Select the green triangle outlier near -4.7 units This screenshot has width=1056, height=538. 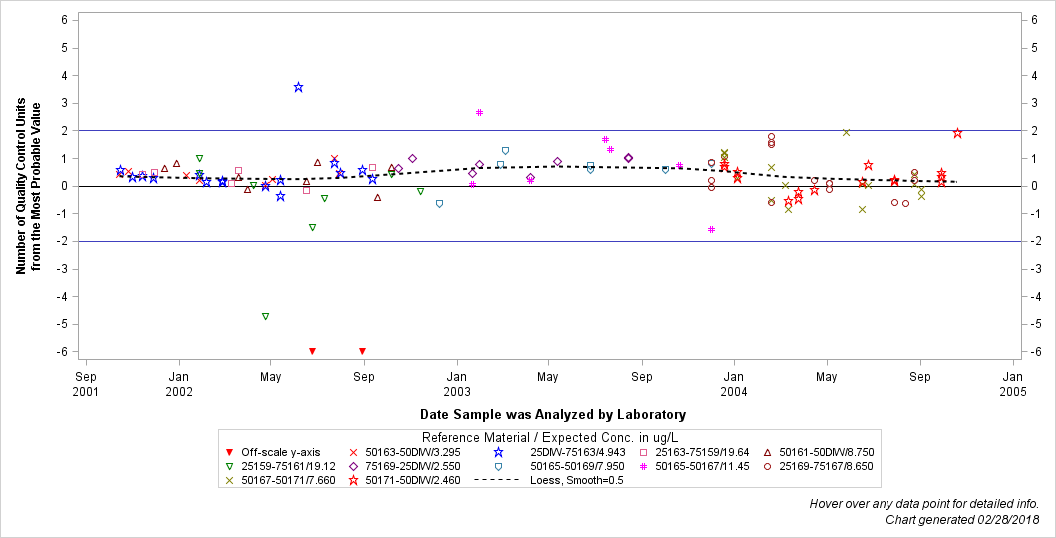pyautogui.click(x=265, y=316)
